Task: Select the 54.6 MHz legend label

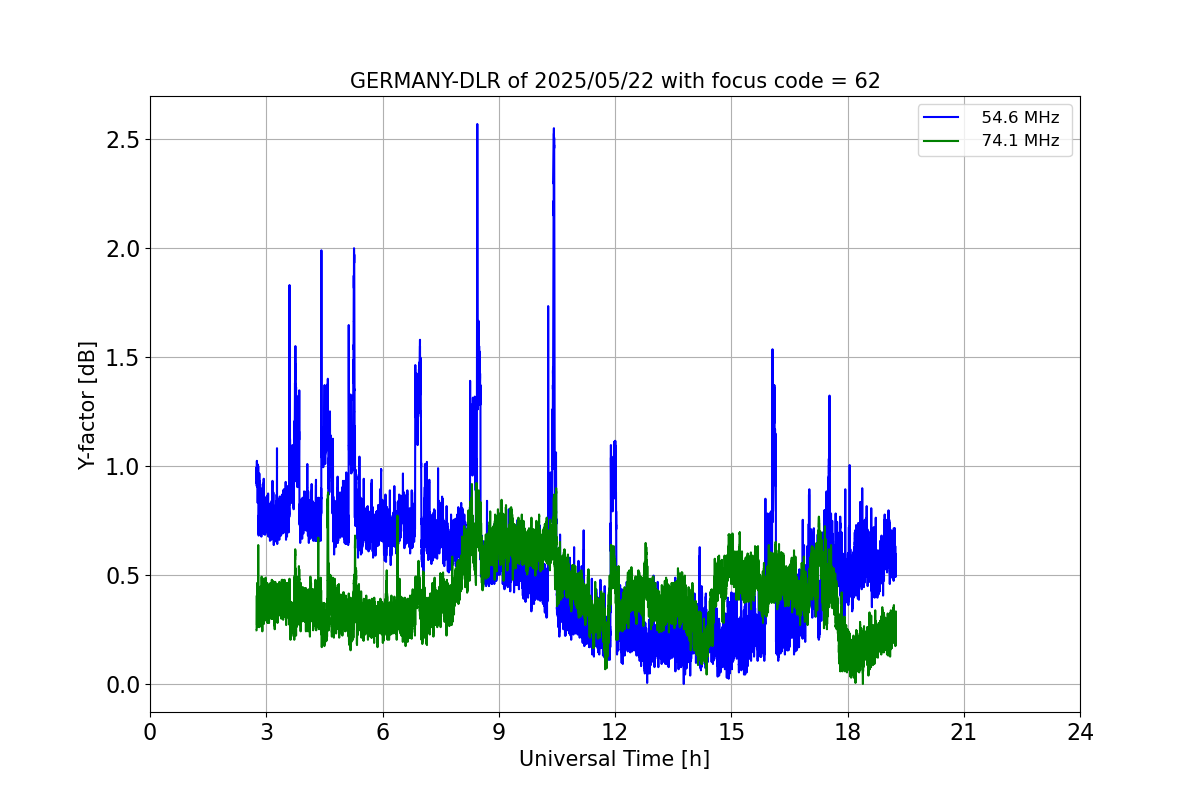Action: click(1020, 118)
